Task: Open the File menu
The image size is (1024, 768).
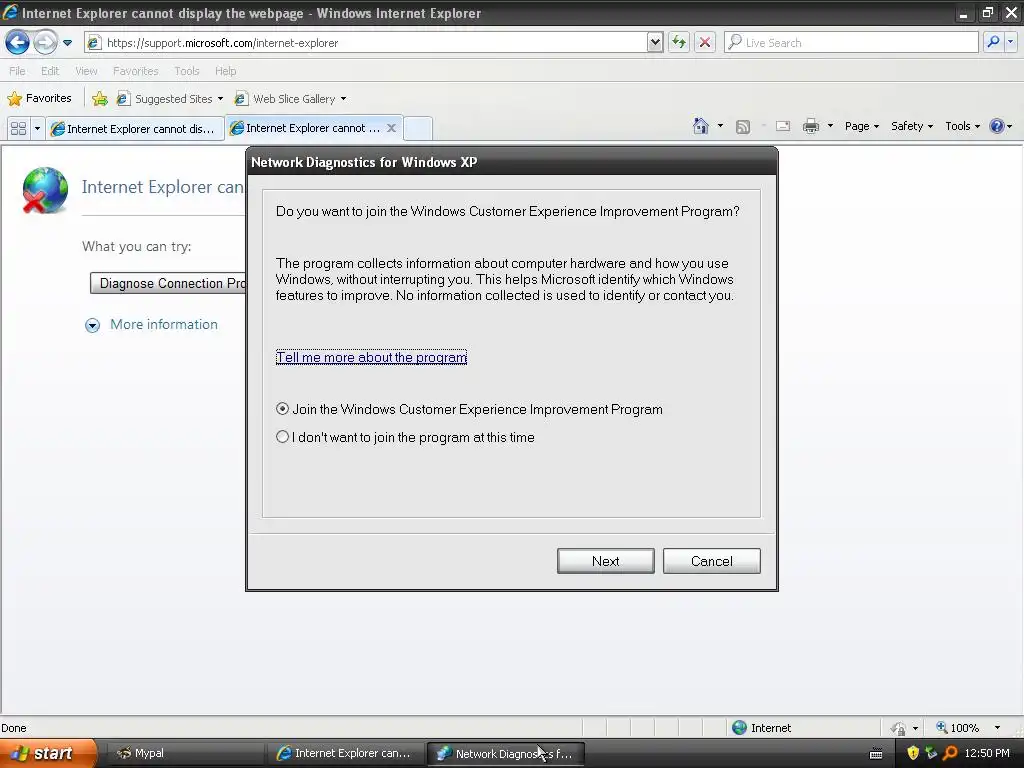Action: coord(17,71)
